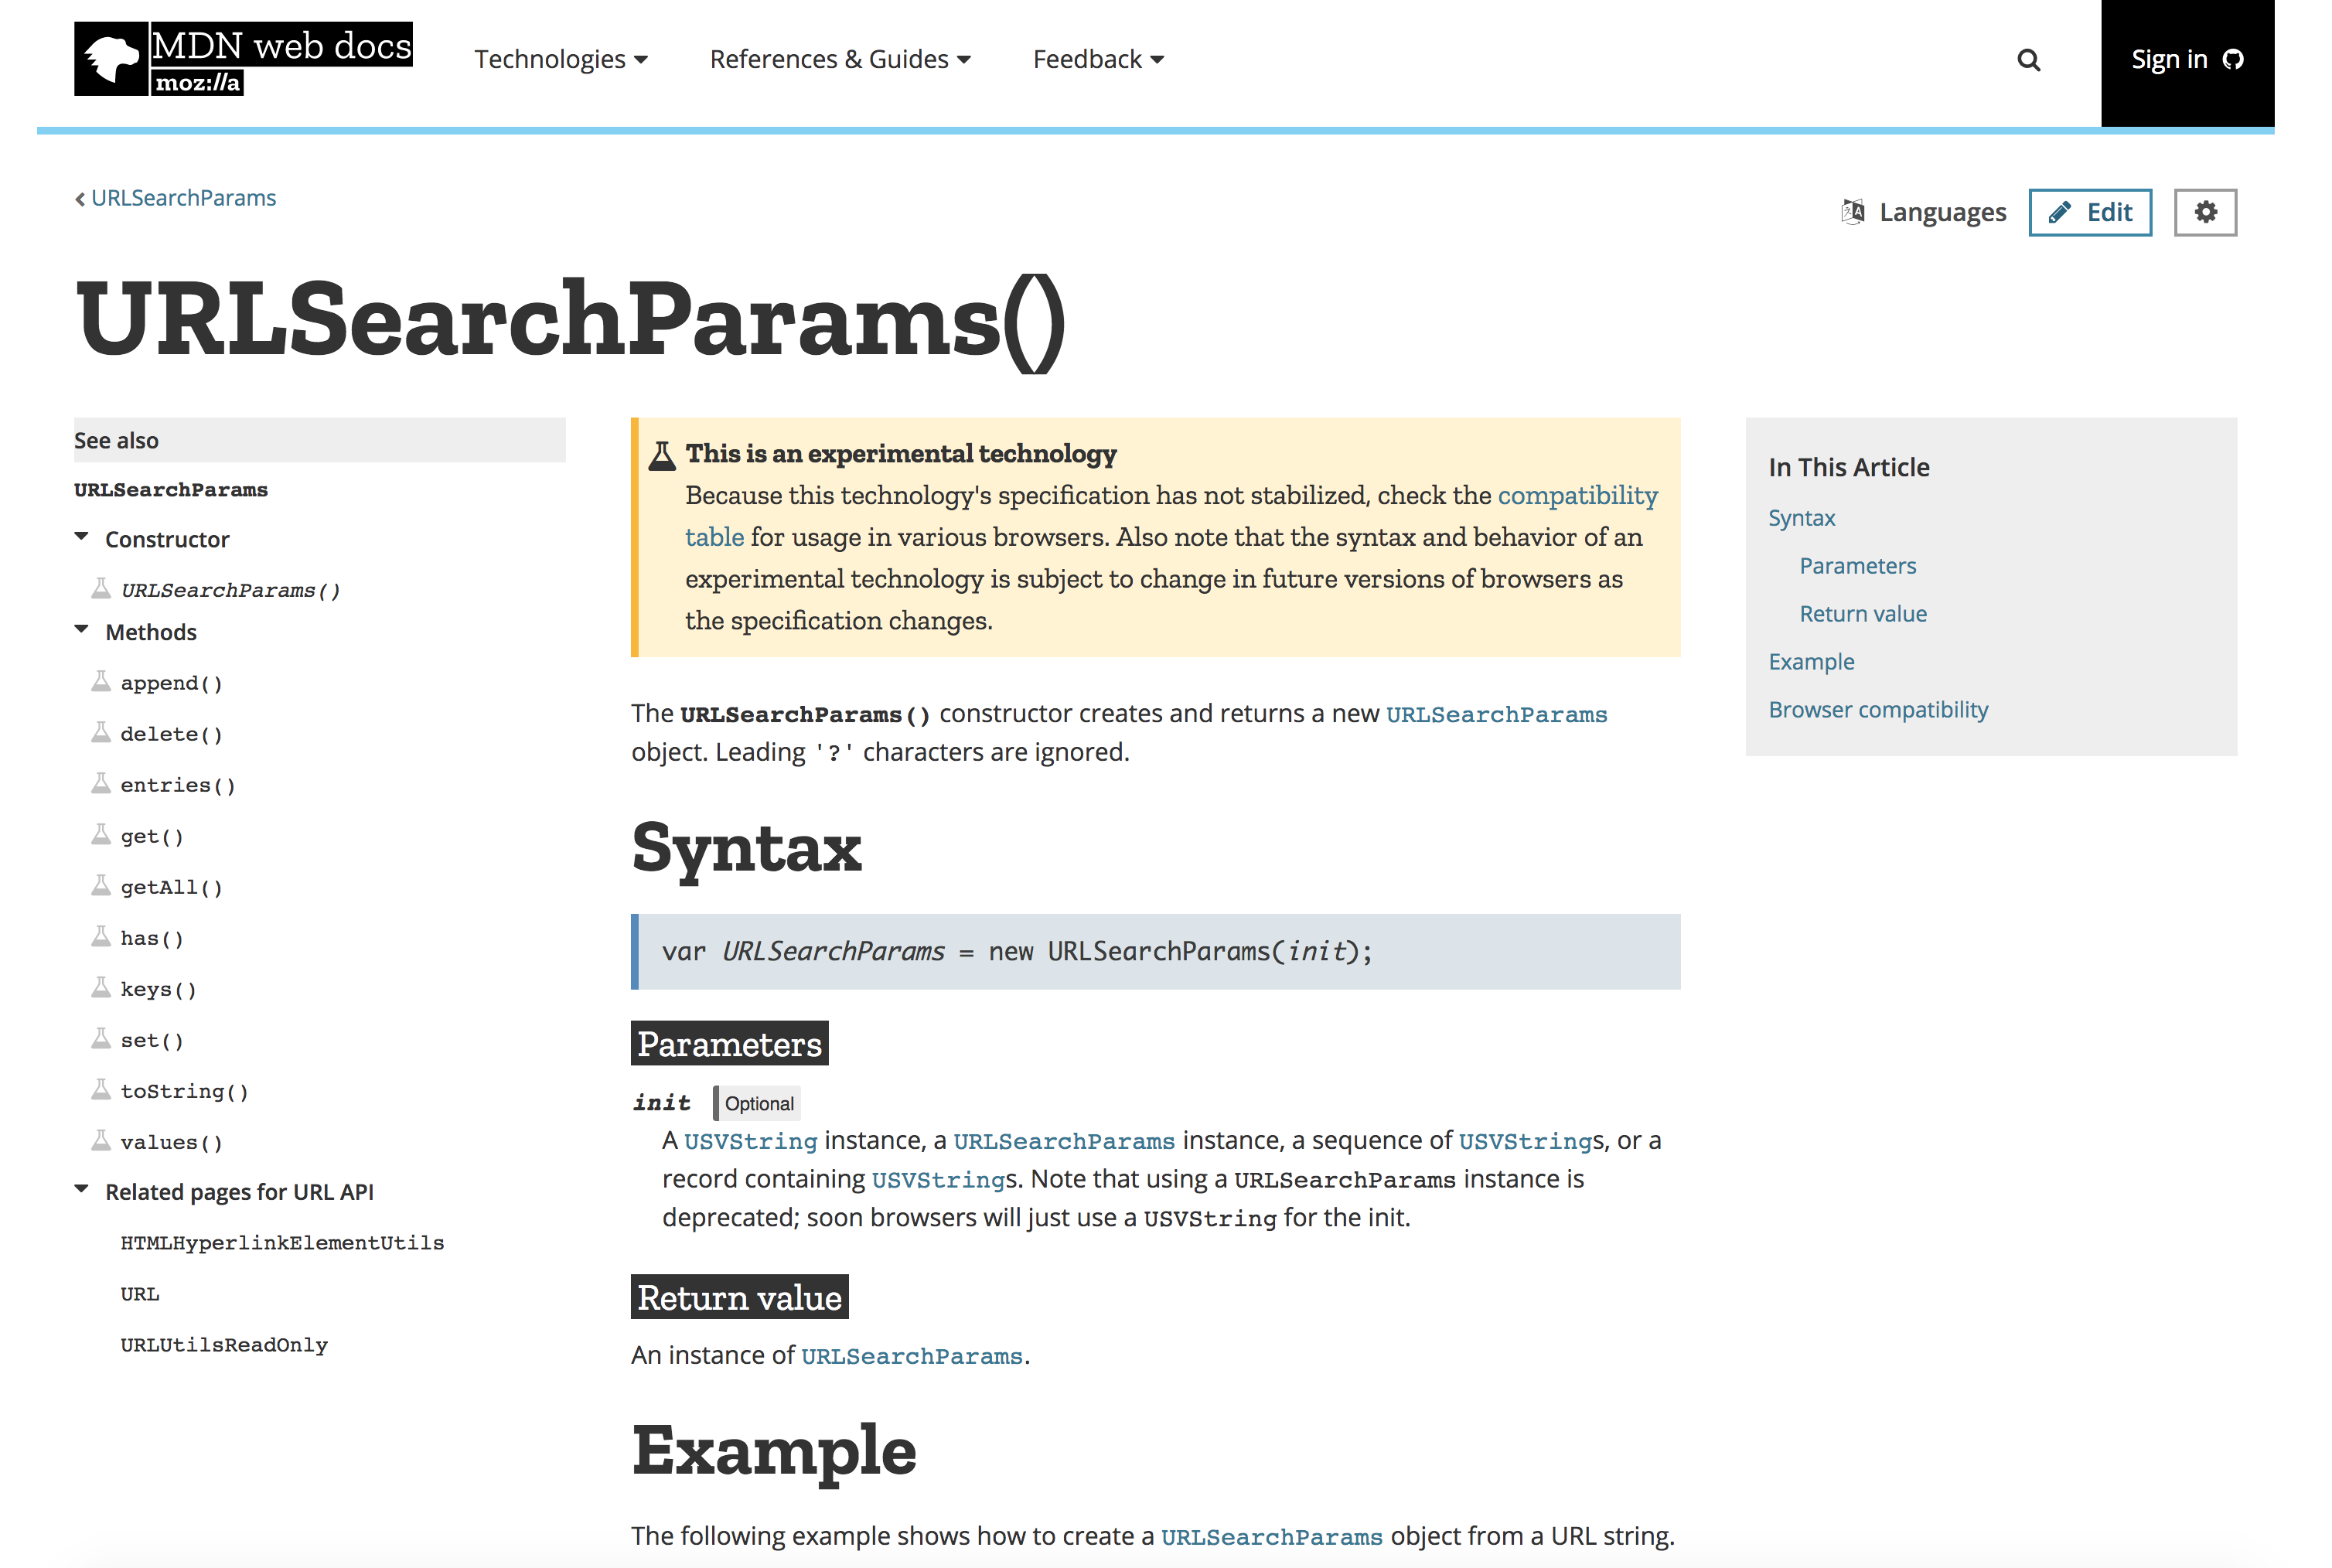The image size is (2332, 1568).
Task: Collapse Related pages for URL API
Action: [x=82, y=1190]
